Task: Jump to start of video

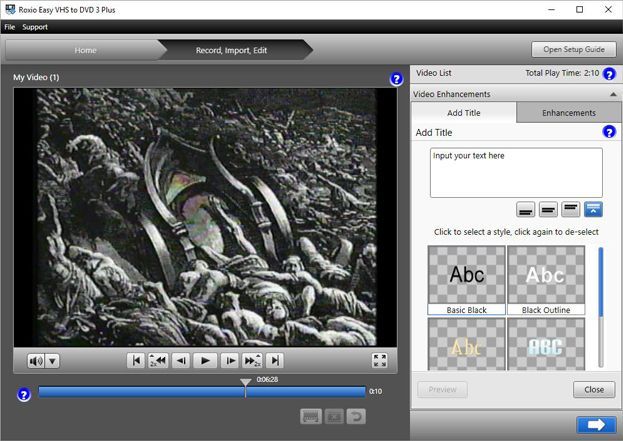Action: pyautogui.click(x=136, y=360)
